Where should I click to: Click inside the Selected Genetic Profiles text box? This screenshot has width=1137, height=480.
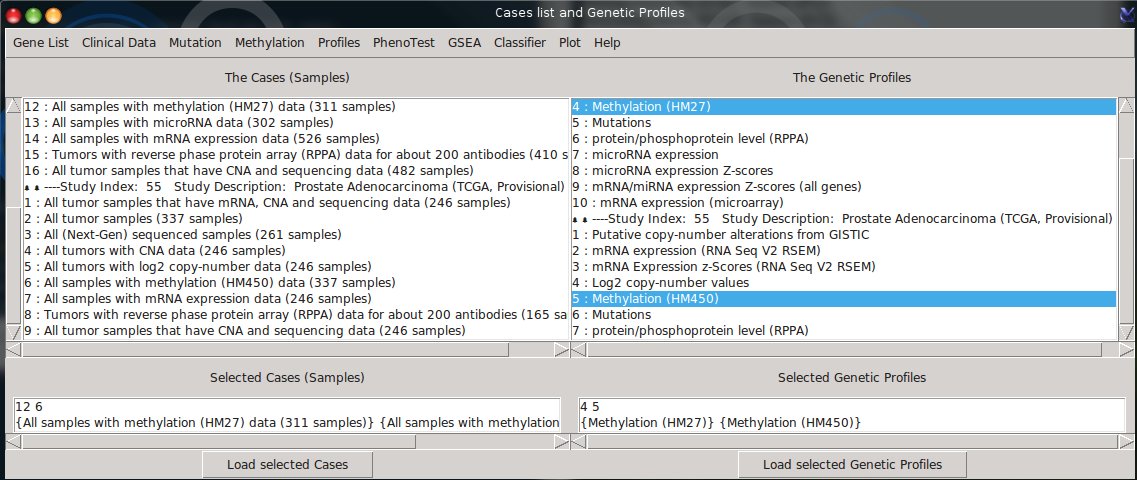(850, 414)
